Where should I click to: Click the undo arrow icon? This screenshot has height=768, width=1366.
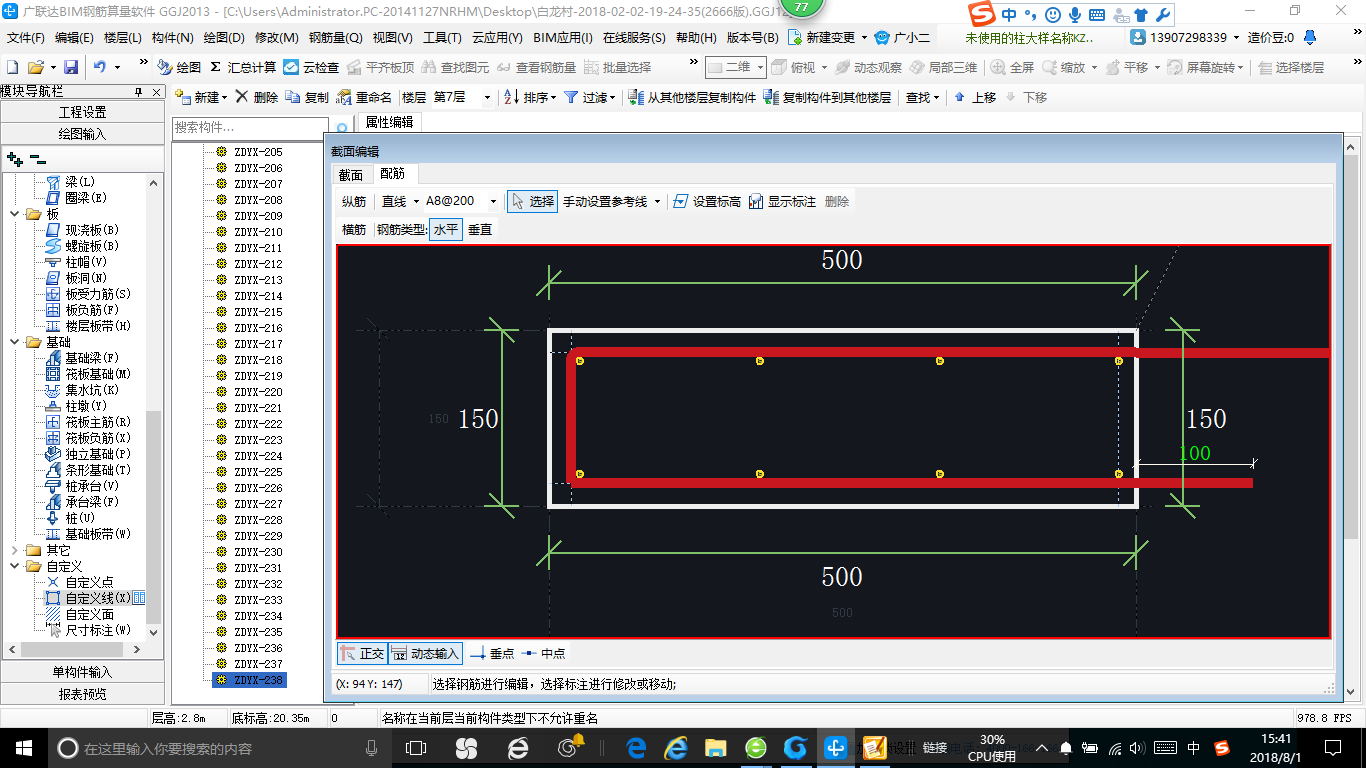99,67
